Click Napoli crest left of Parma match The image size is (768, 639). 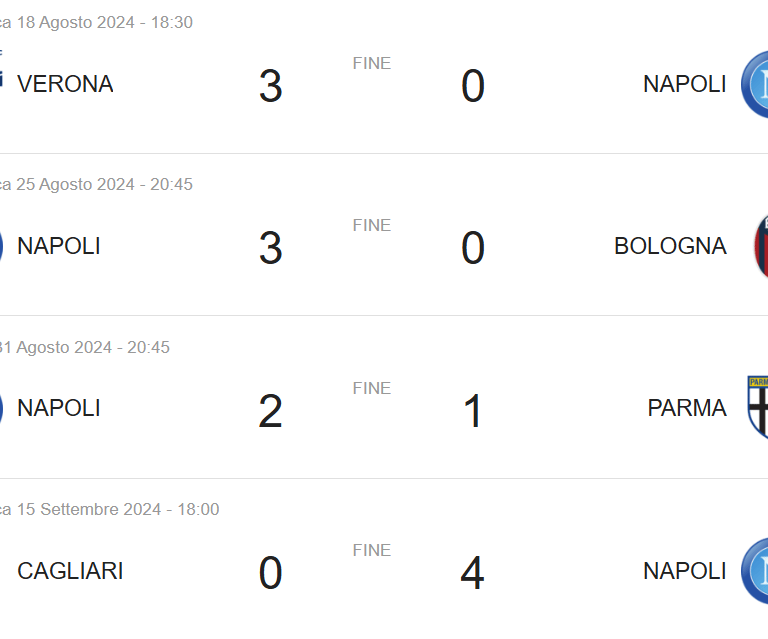pyautogui.click(x=1, y=408)
